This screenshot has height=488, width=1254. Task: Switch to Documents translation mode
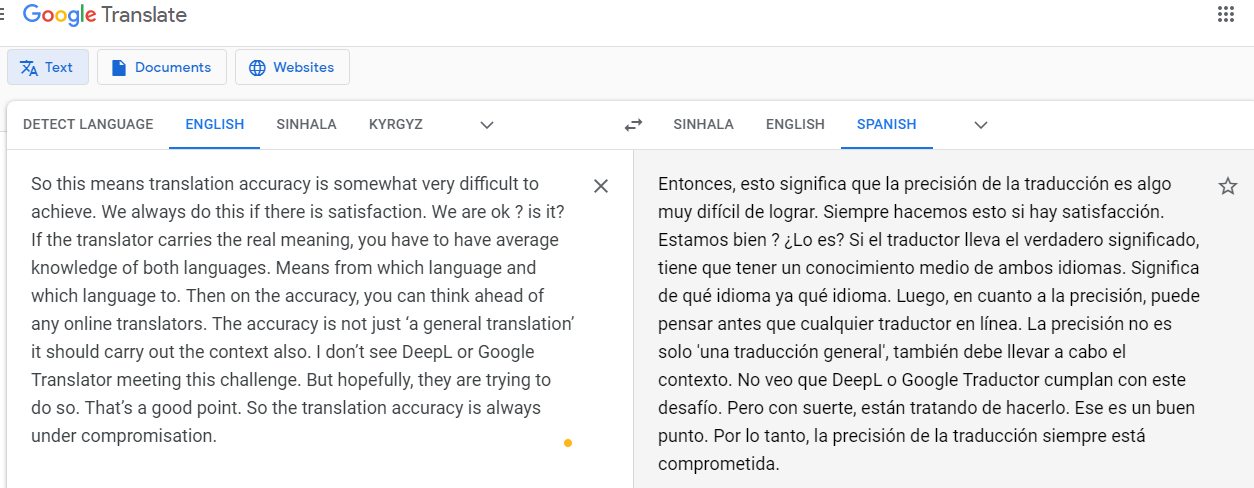162,67
